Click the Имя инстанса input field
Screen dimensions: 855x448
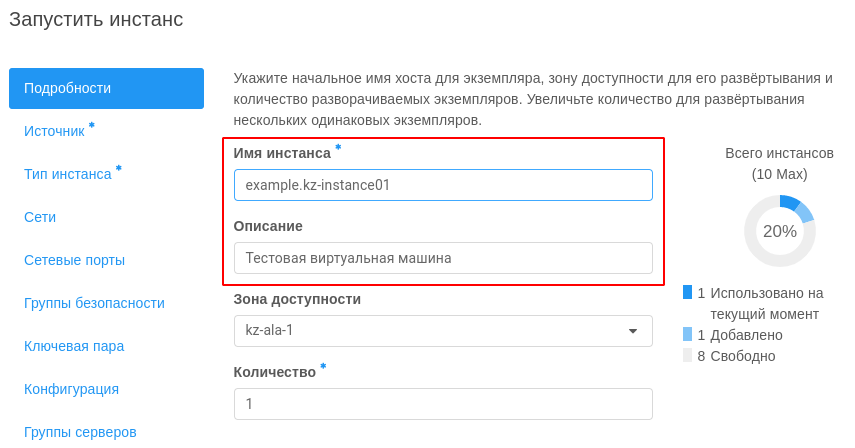click(443, 185)
